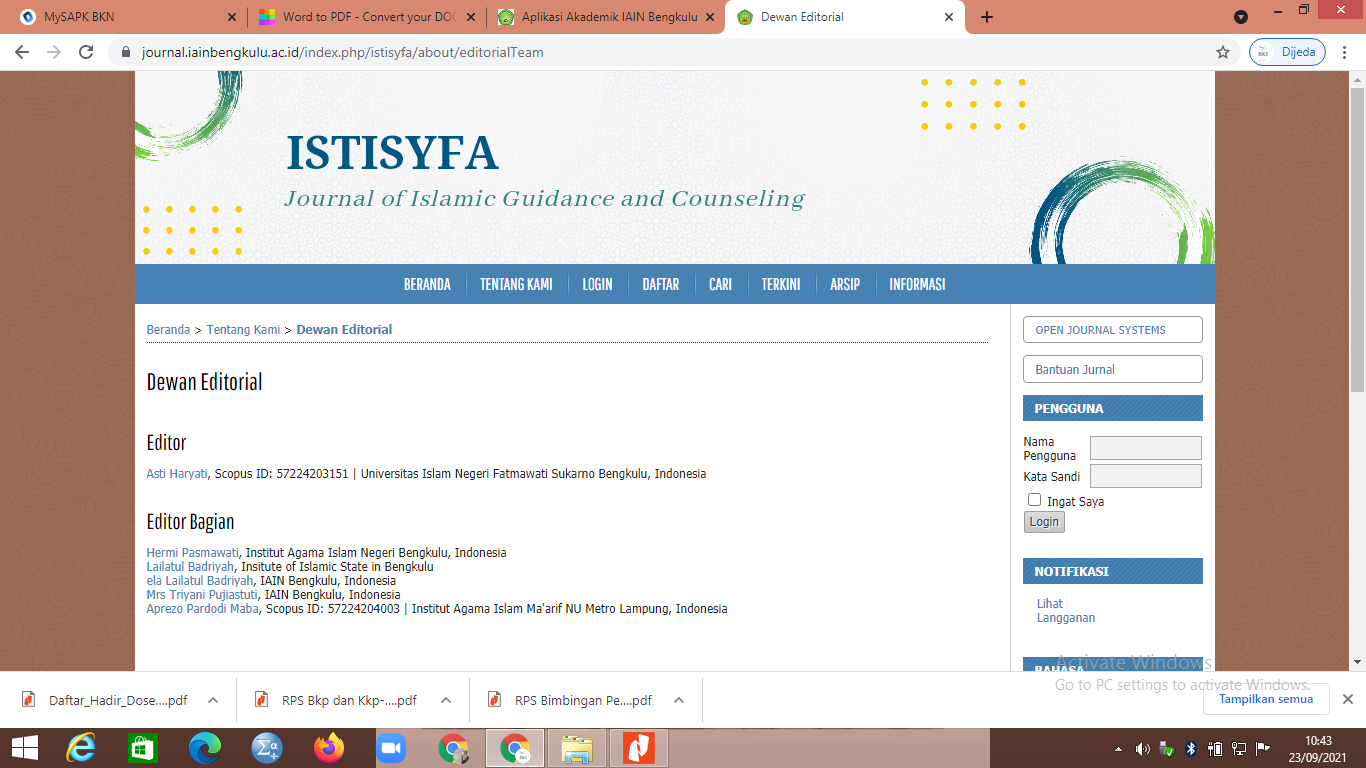Expand options for Daftar_Hadir_Dose download

point(213,700)
